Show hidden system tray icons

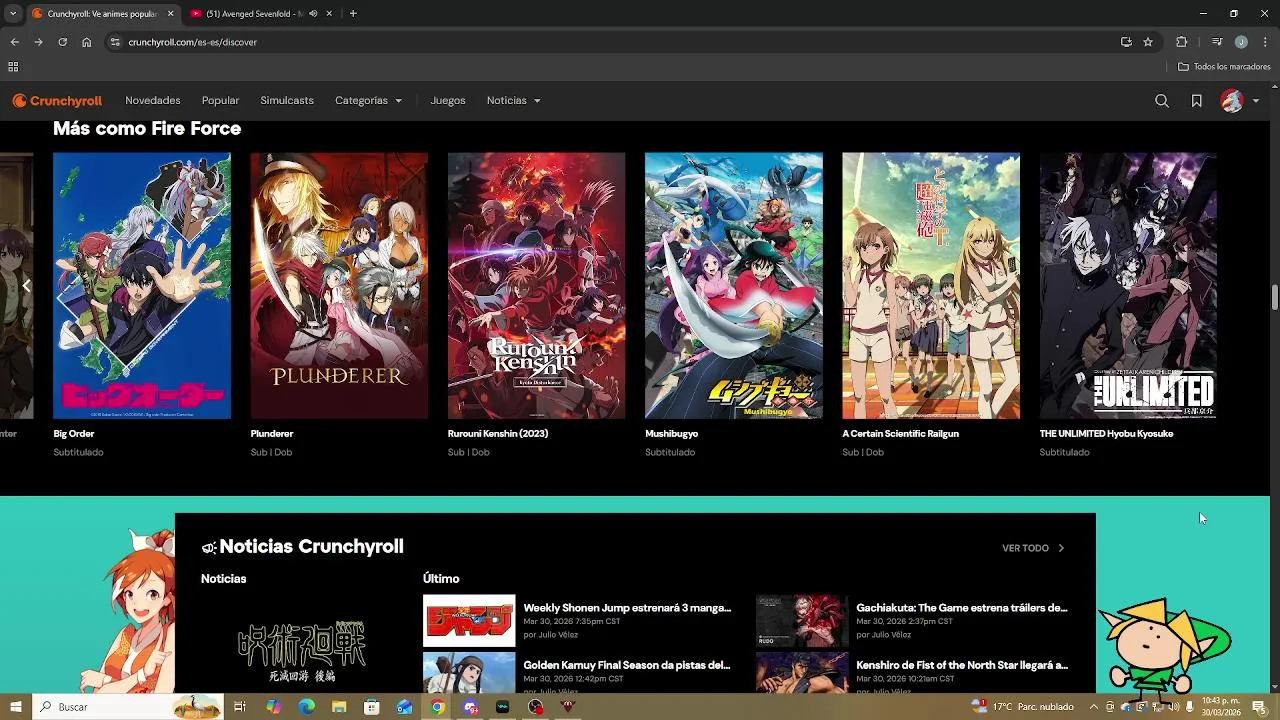1093,707
